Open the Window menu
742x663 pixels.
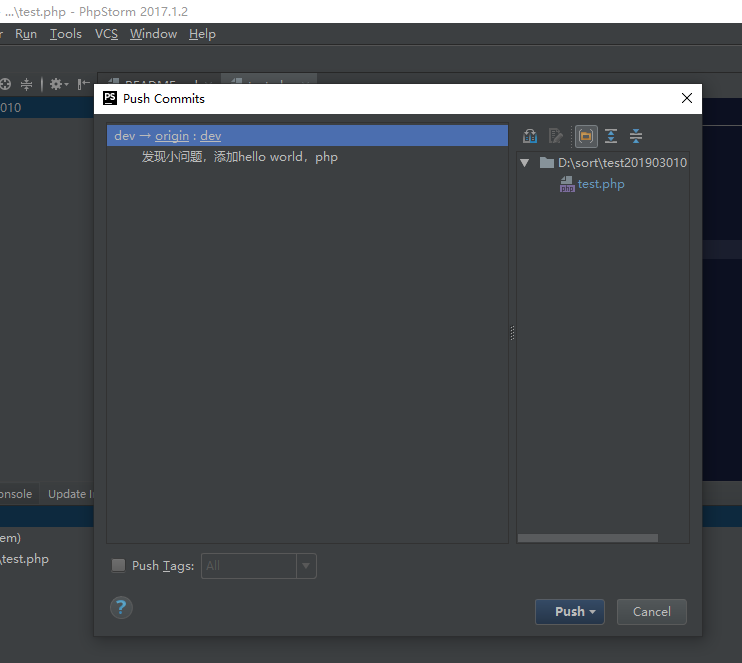click(153, 34)
